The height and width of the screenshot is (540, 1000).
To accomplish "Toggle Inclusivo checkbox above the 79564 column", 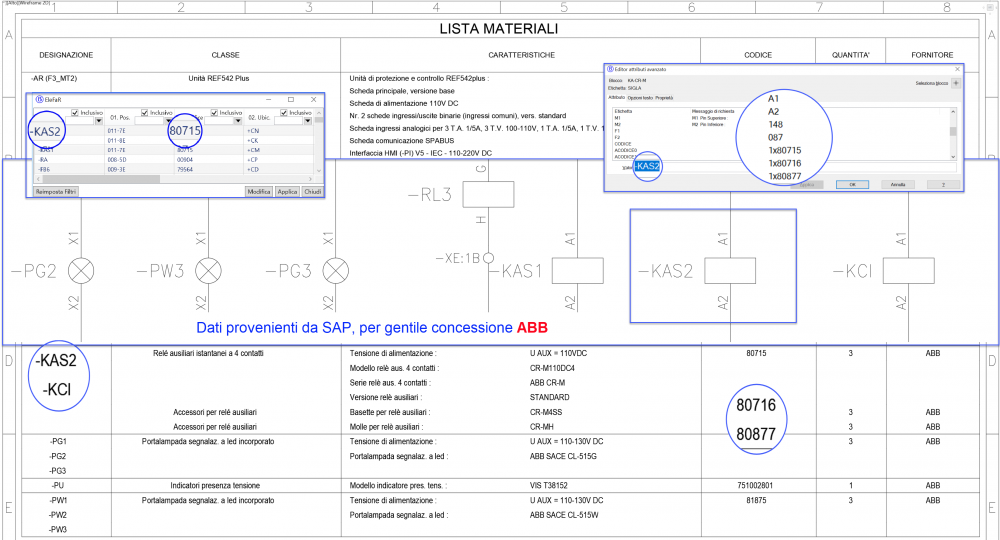I will pyautogui.click(x=214, y=113).
